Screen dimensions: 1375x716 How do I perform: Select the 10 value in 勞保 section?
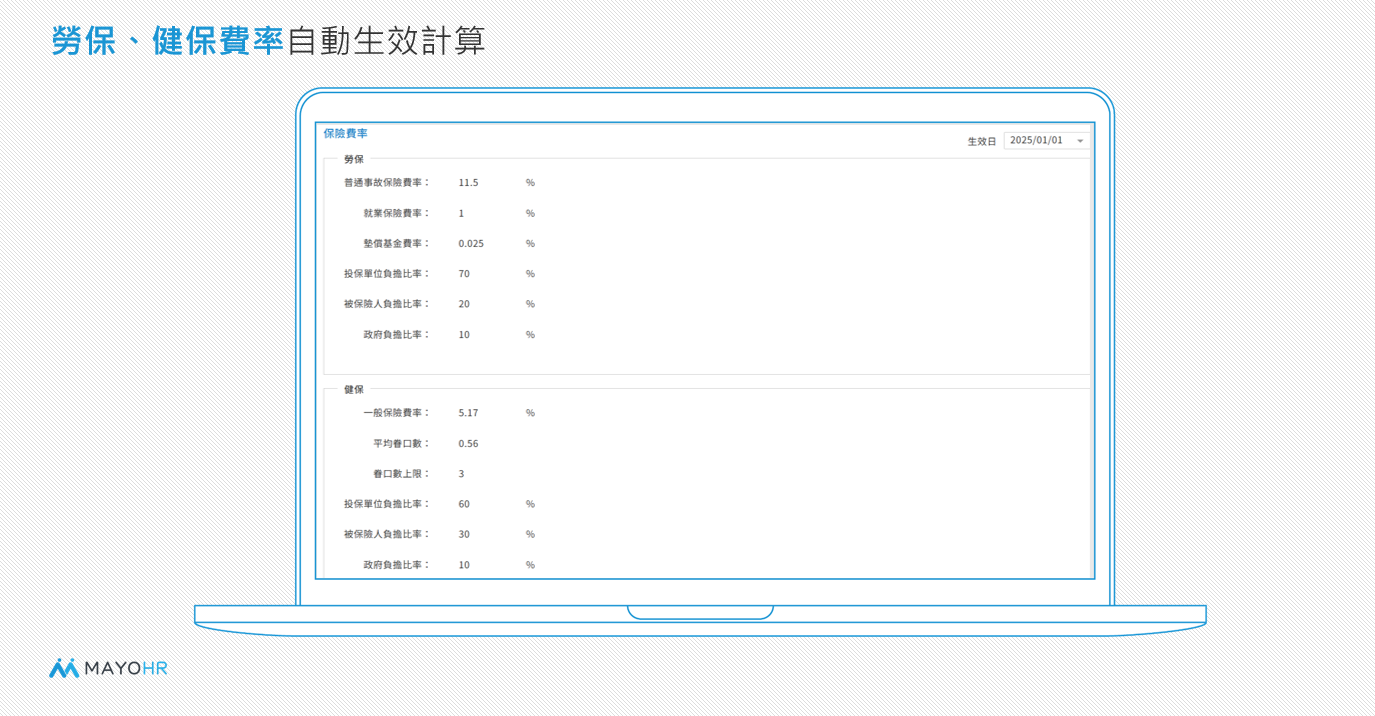click(464, 335)
